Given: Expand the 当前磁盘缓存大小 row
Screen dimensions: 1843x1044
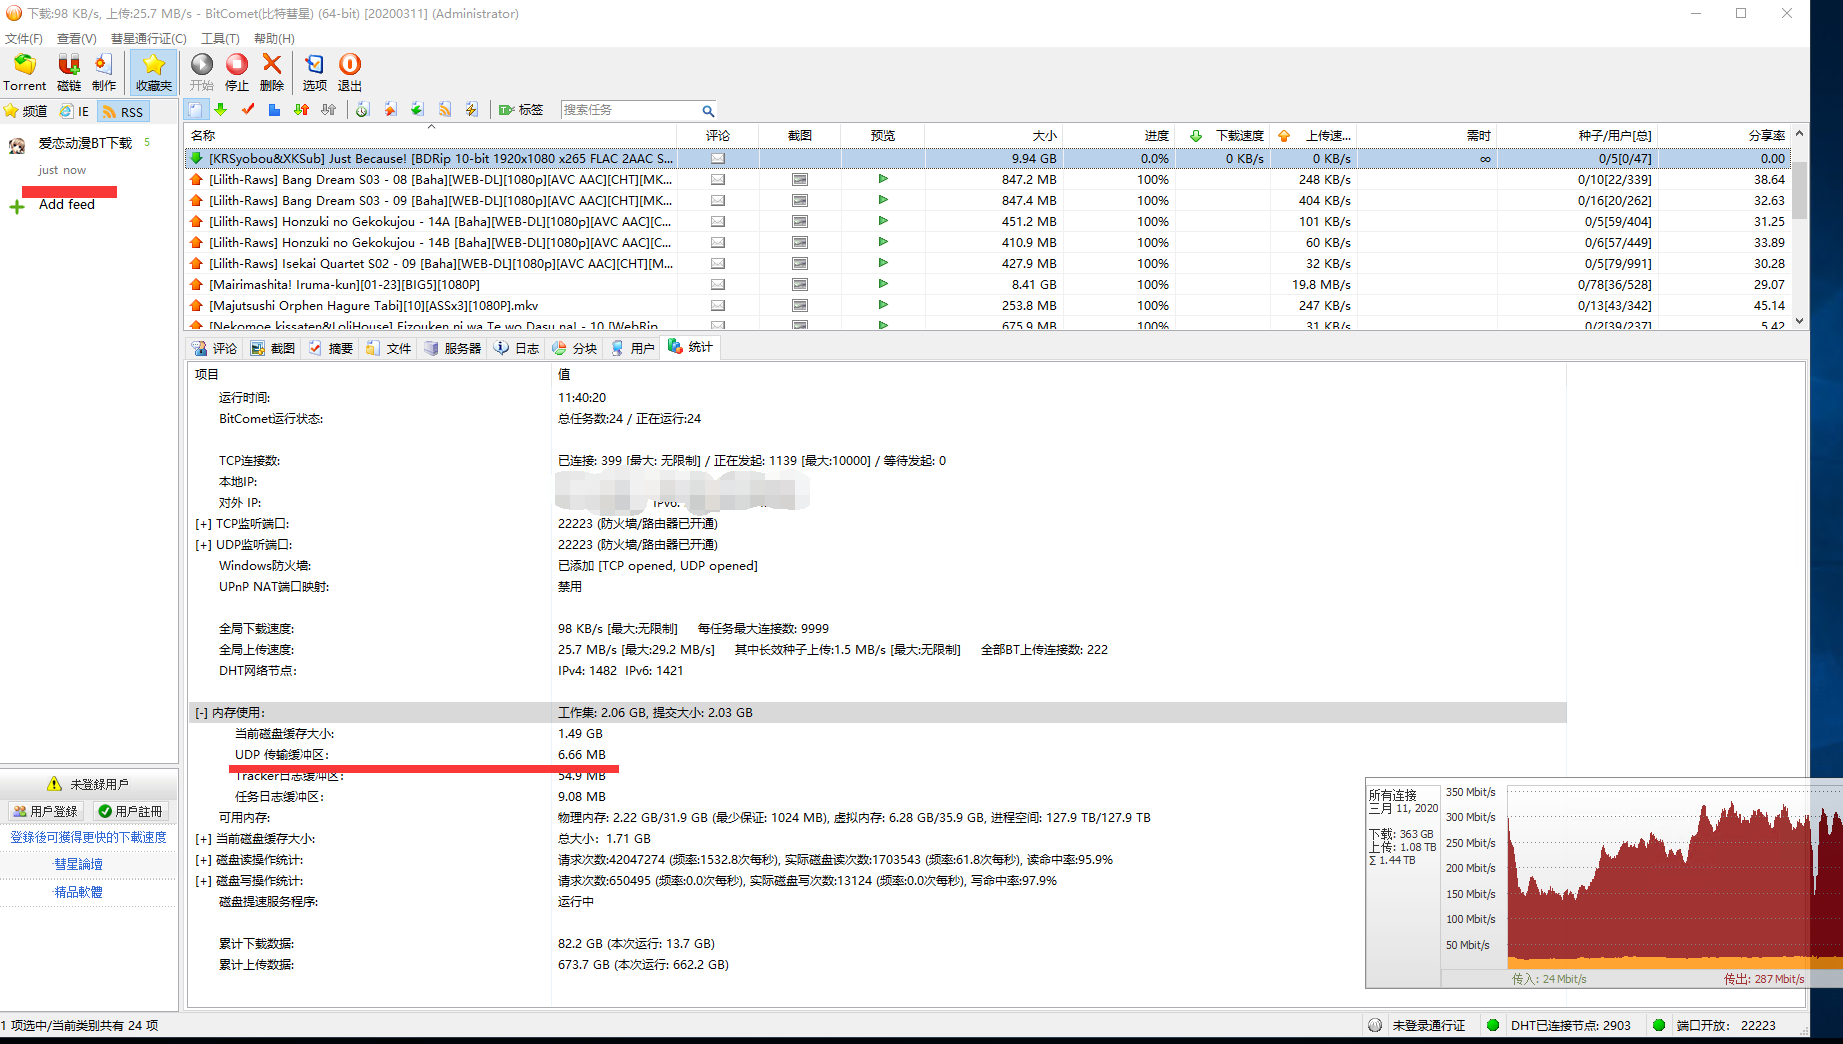Looking at the screenshot, I should click(203, 839).
